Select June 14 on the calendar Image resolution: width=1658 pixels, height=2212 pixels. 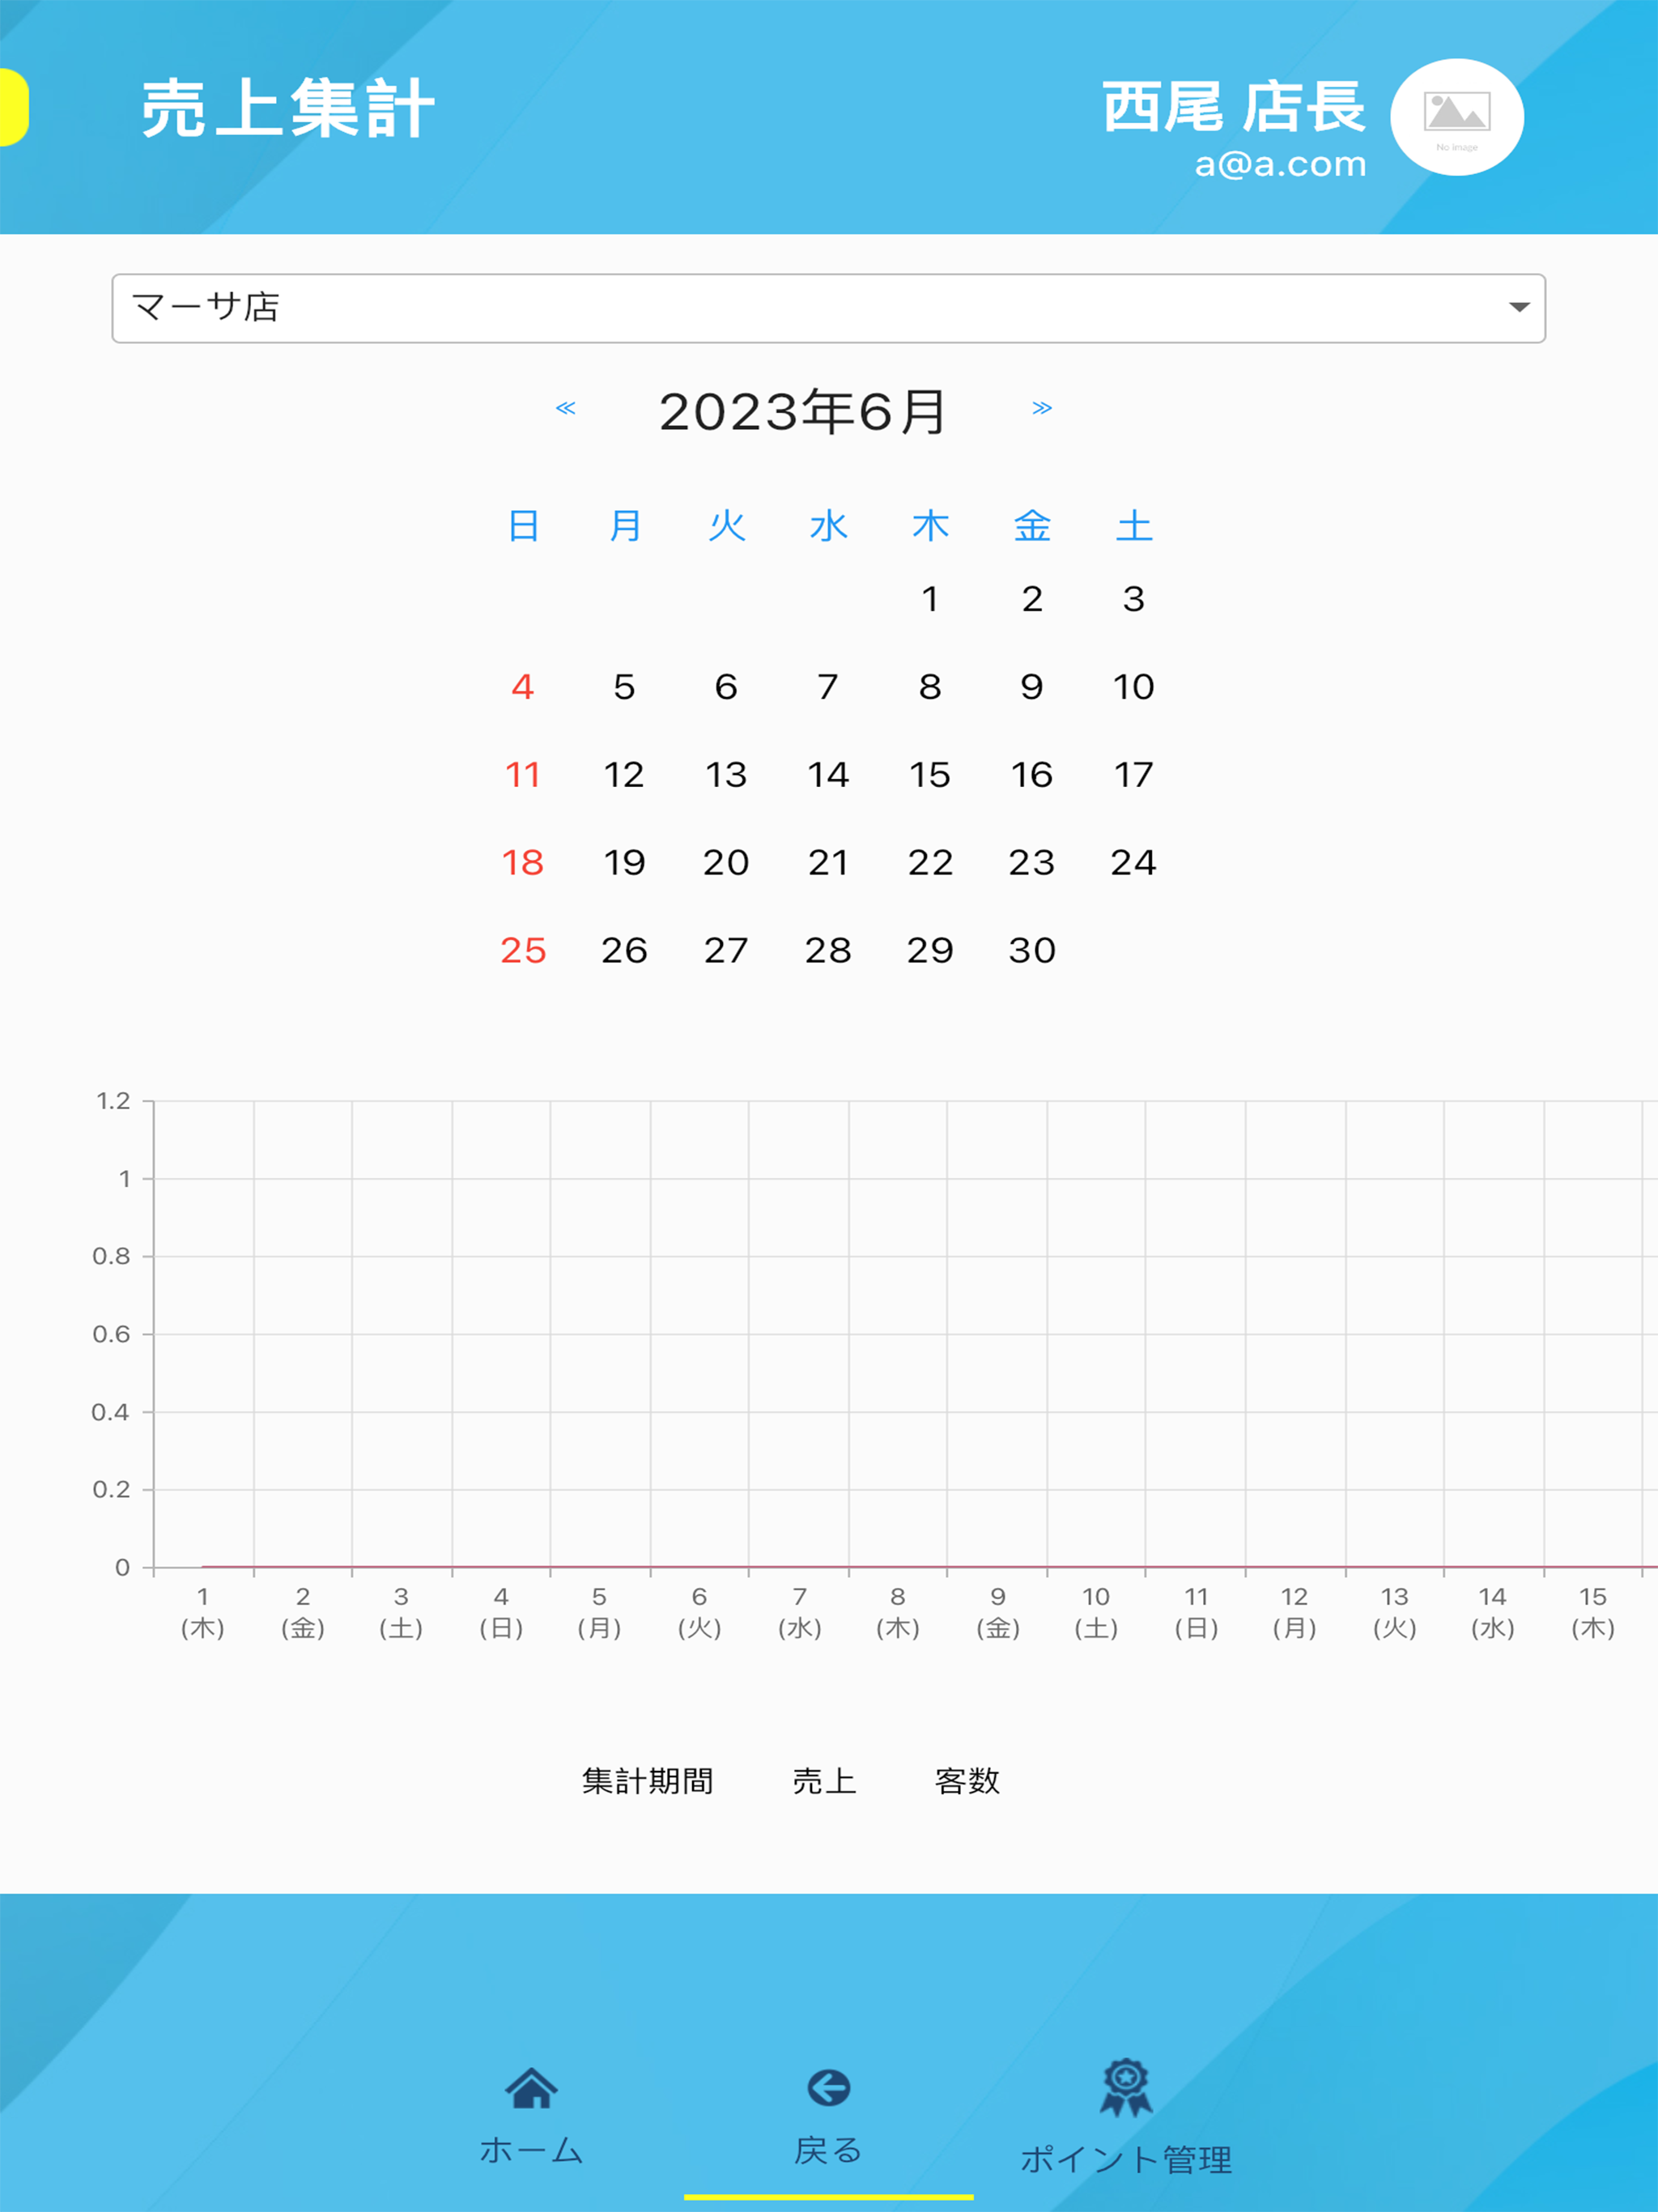pos(828,775)
